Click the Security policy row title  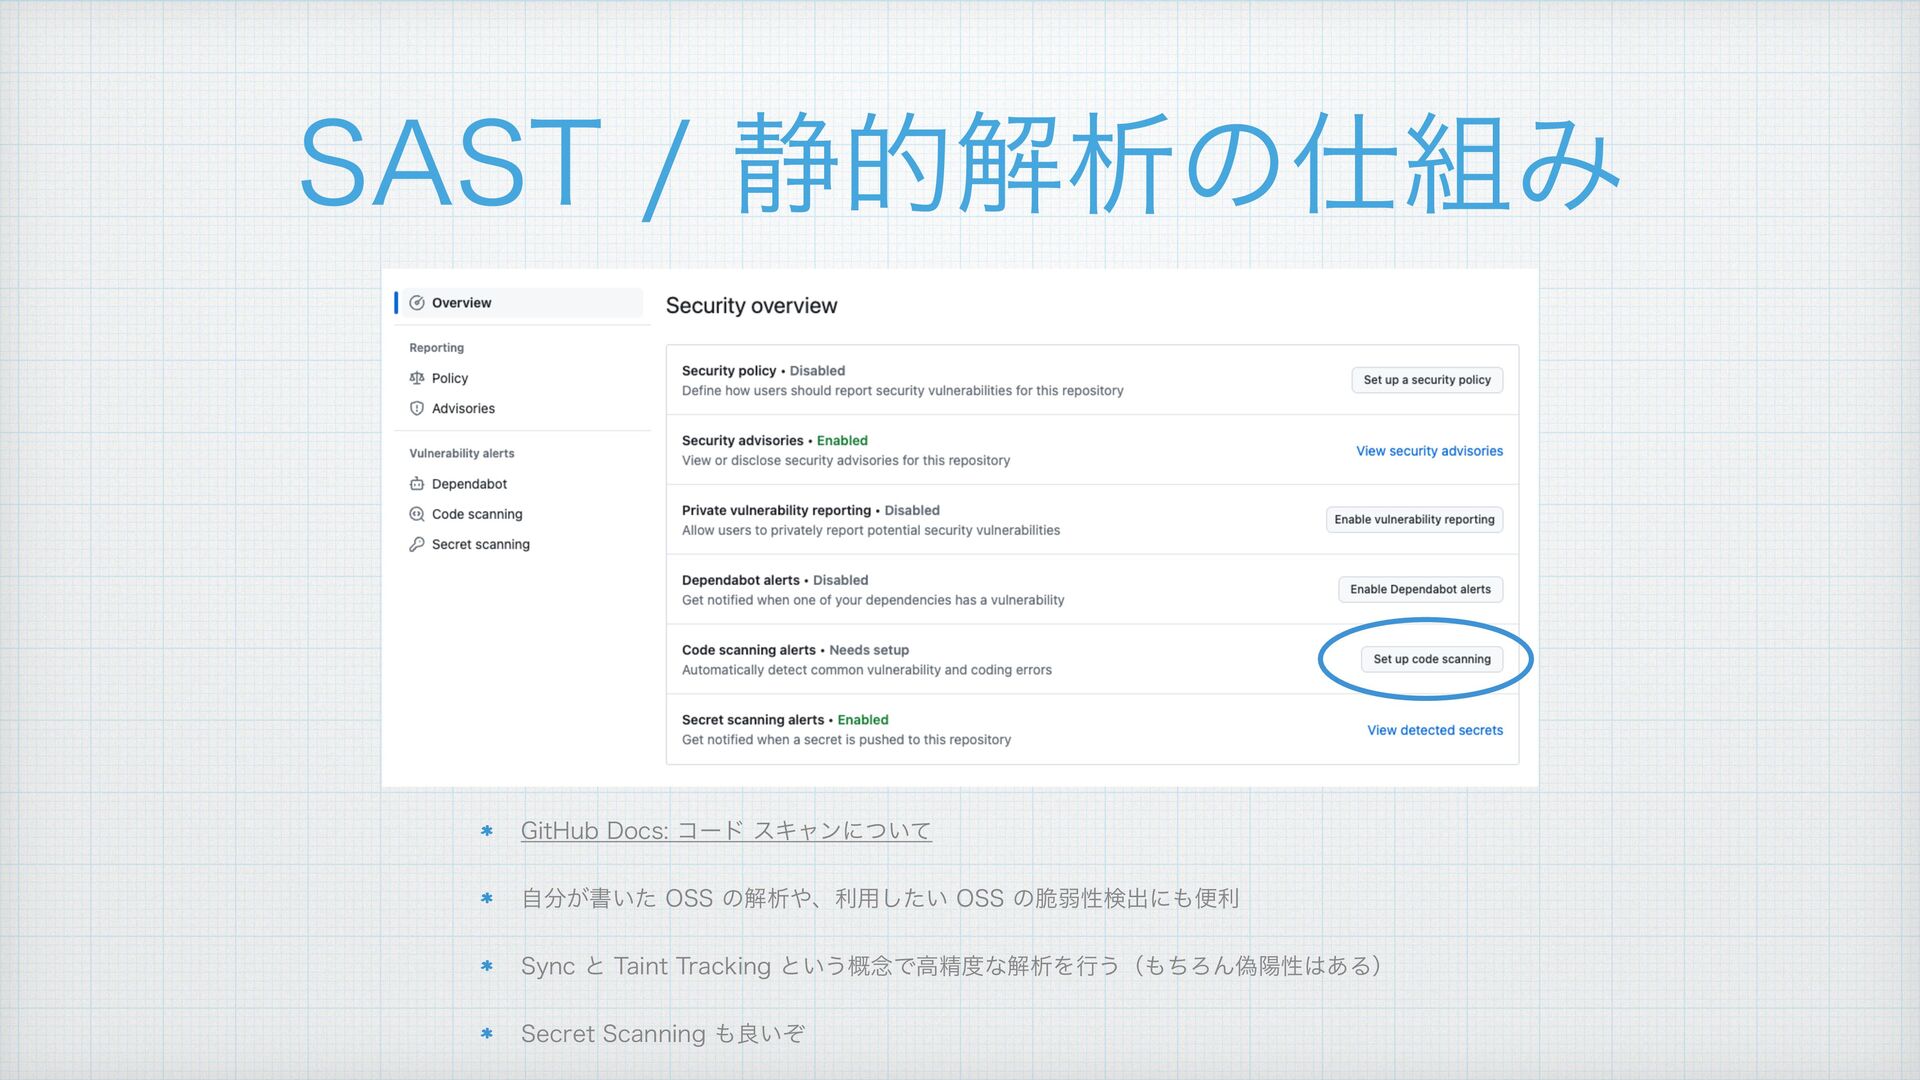click(729, 371)
